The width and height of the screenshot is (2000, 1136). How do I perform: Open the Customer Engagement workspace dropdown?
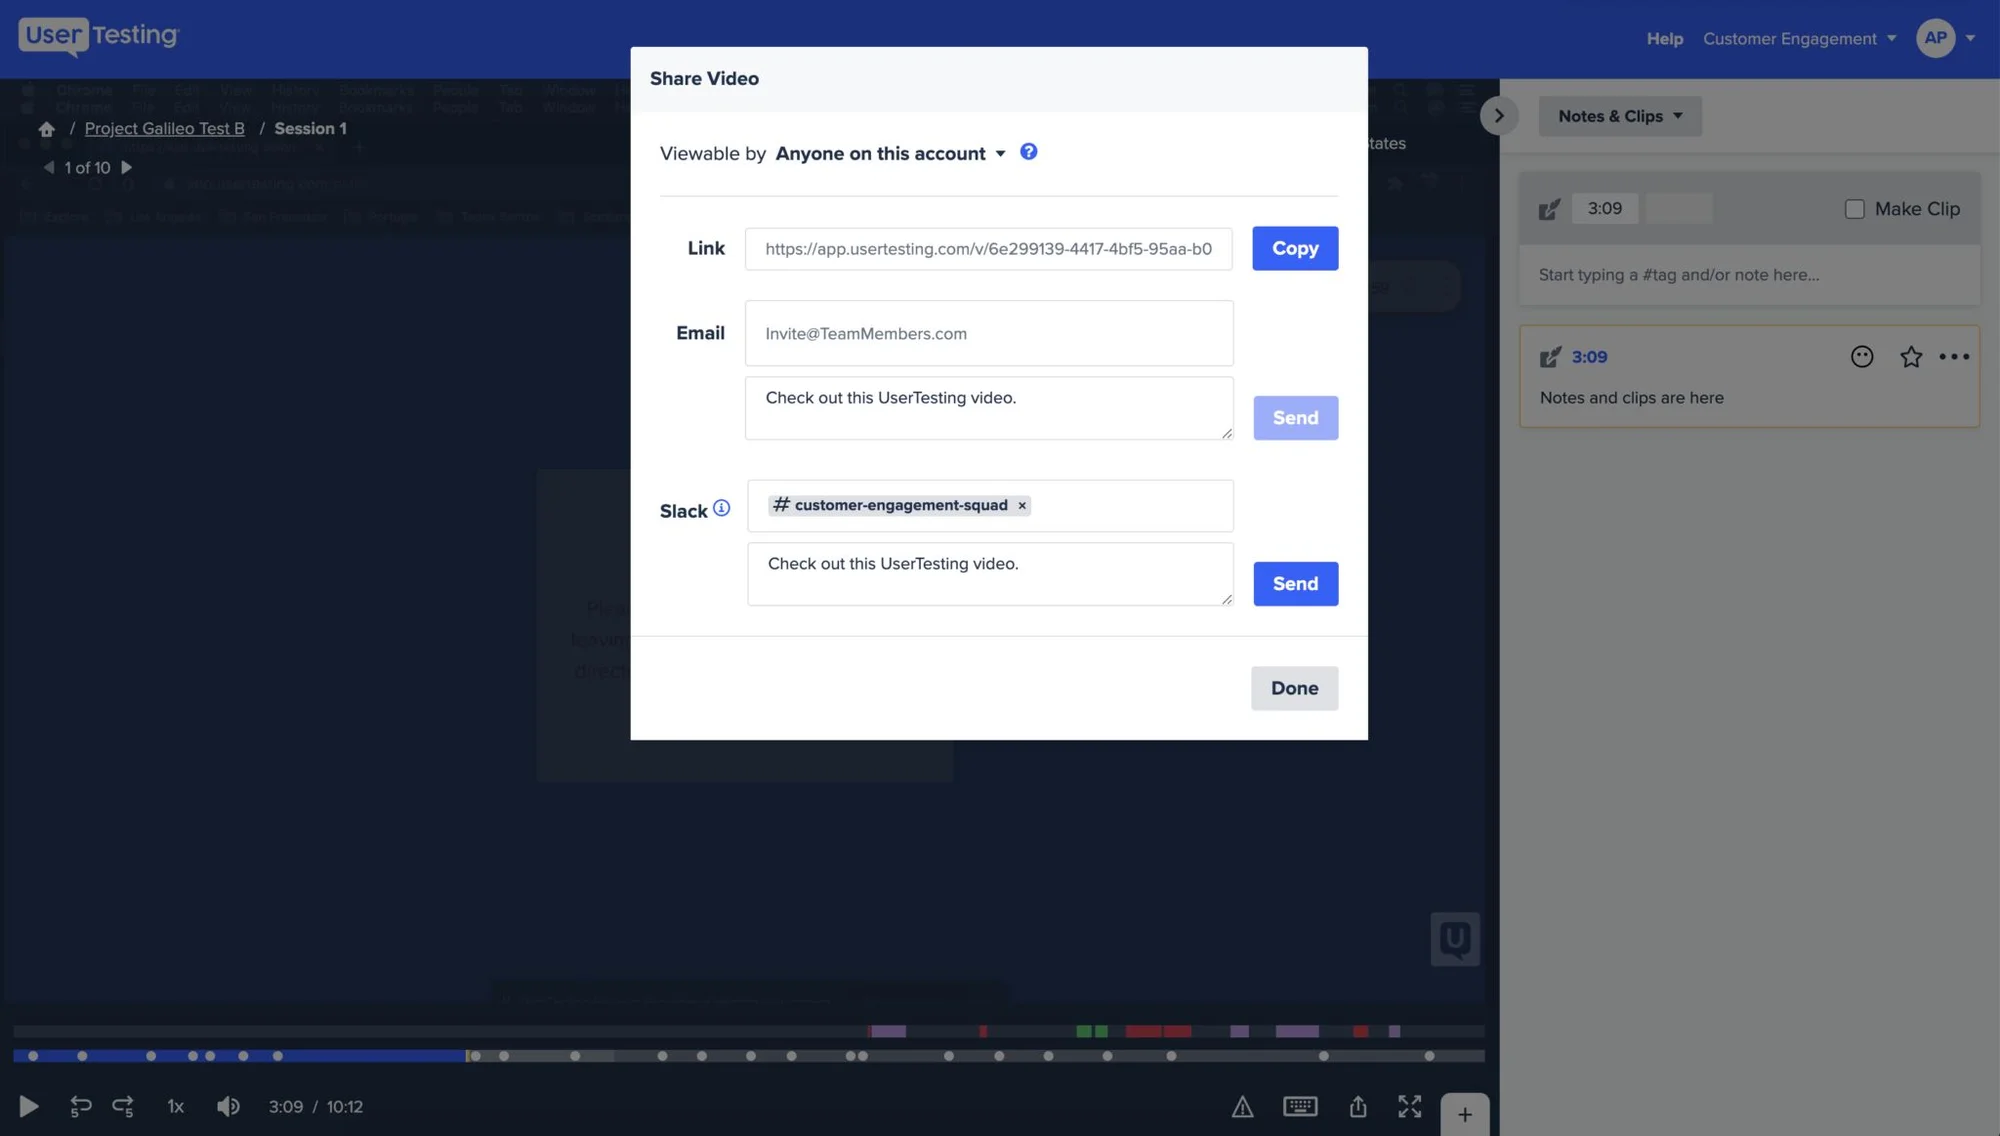1799,38
